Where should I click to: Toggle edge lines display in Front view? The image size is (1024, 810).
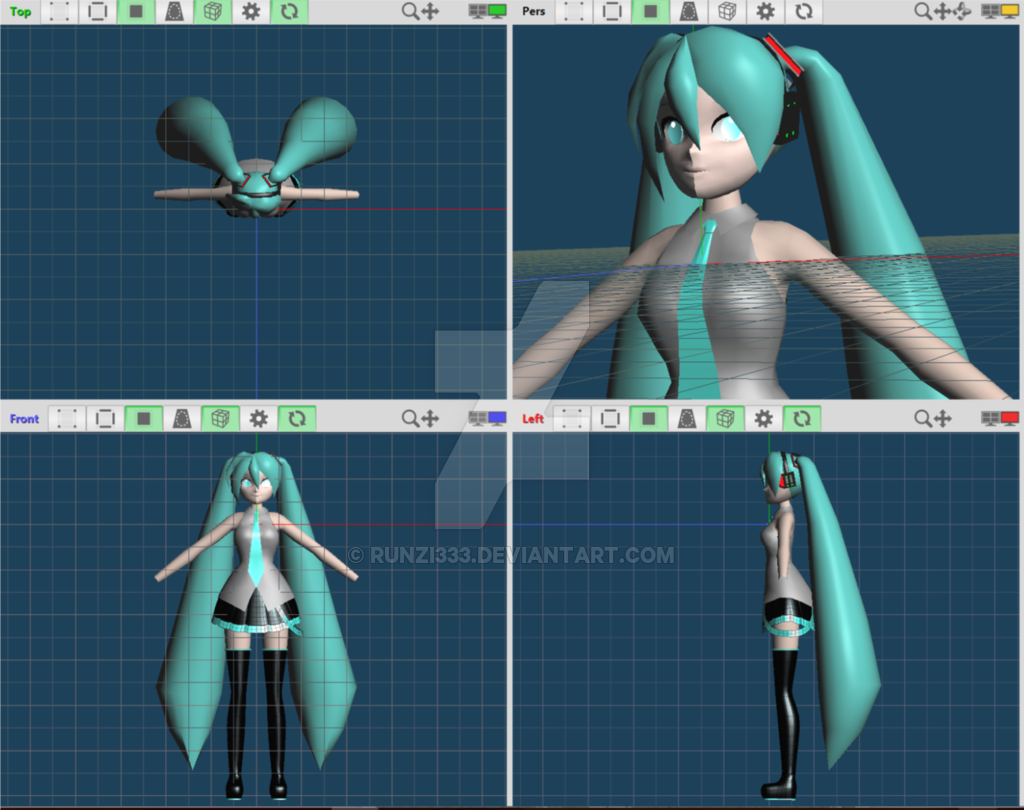pyautogui.click(x=105, y=419)
